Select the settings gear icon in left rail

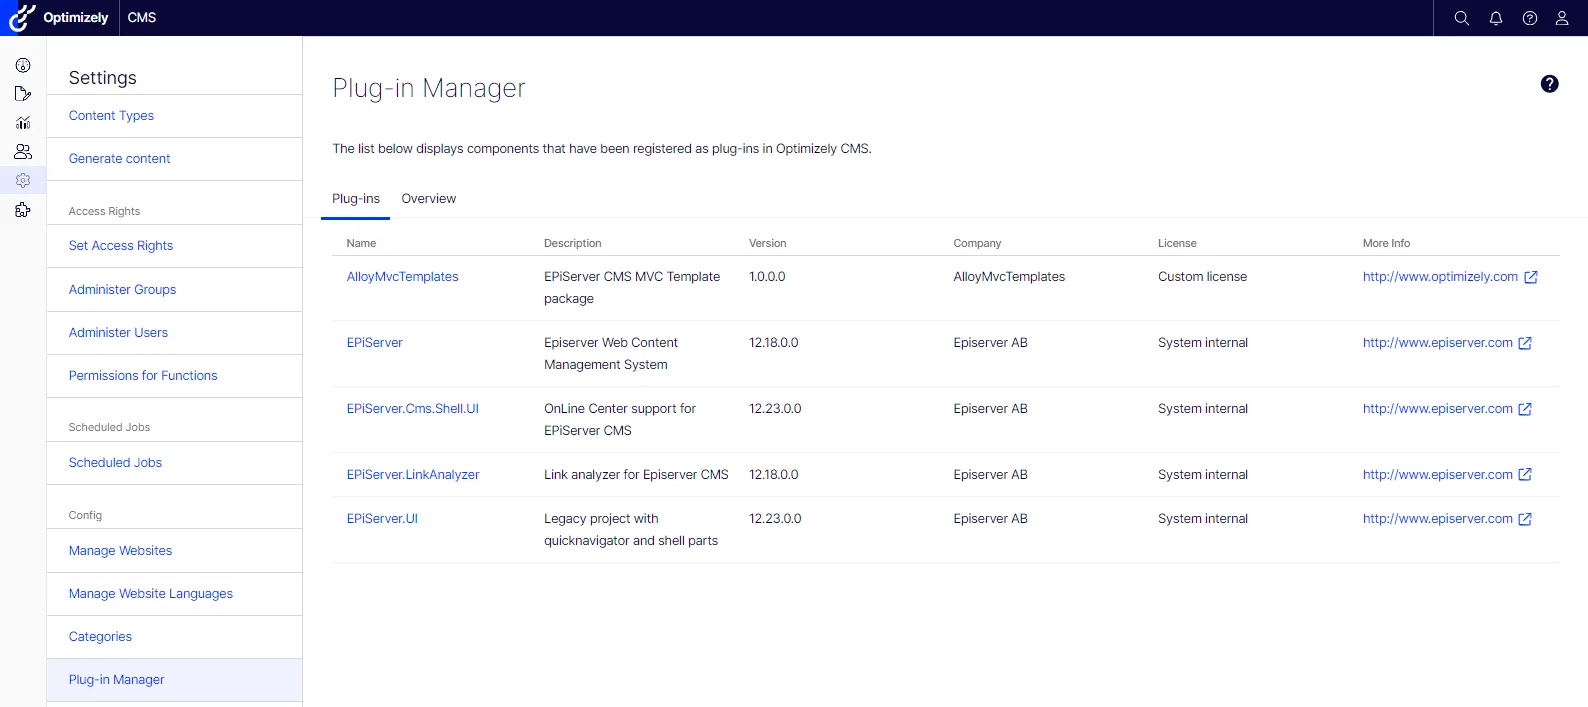click(x=23, y=181)
